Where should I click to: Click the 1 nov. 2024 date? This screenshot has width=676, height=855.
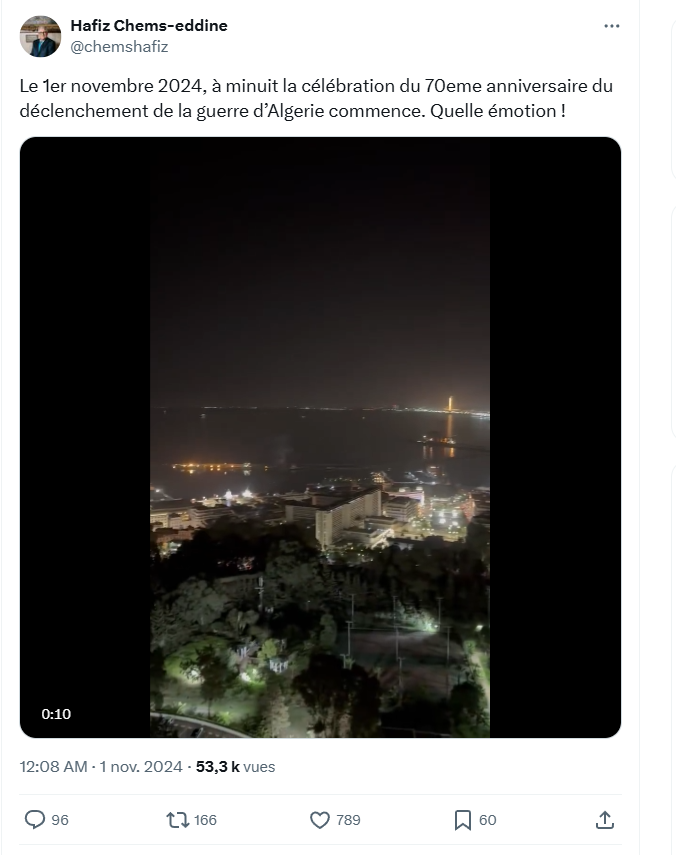click(x=141, y=767)
